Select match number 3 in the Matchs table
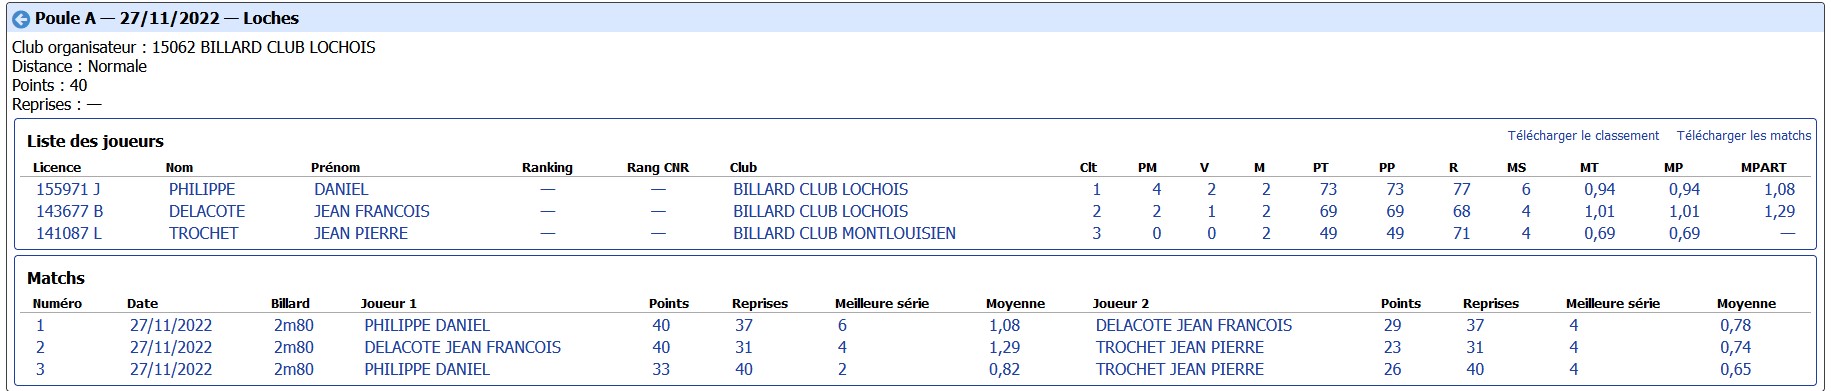This screenshot has height=391, width=1831. [x=40, y=369]
